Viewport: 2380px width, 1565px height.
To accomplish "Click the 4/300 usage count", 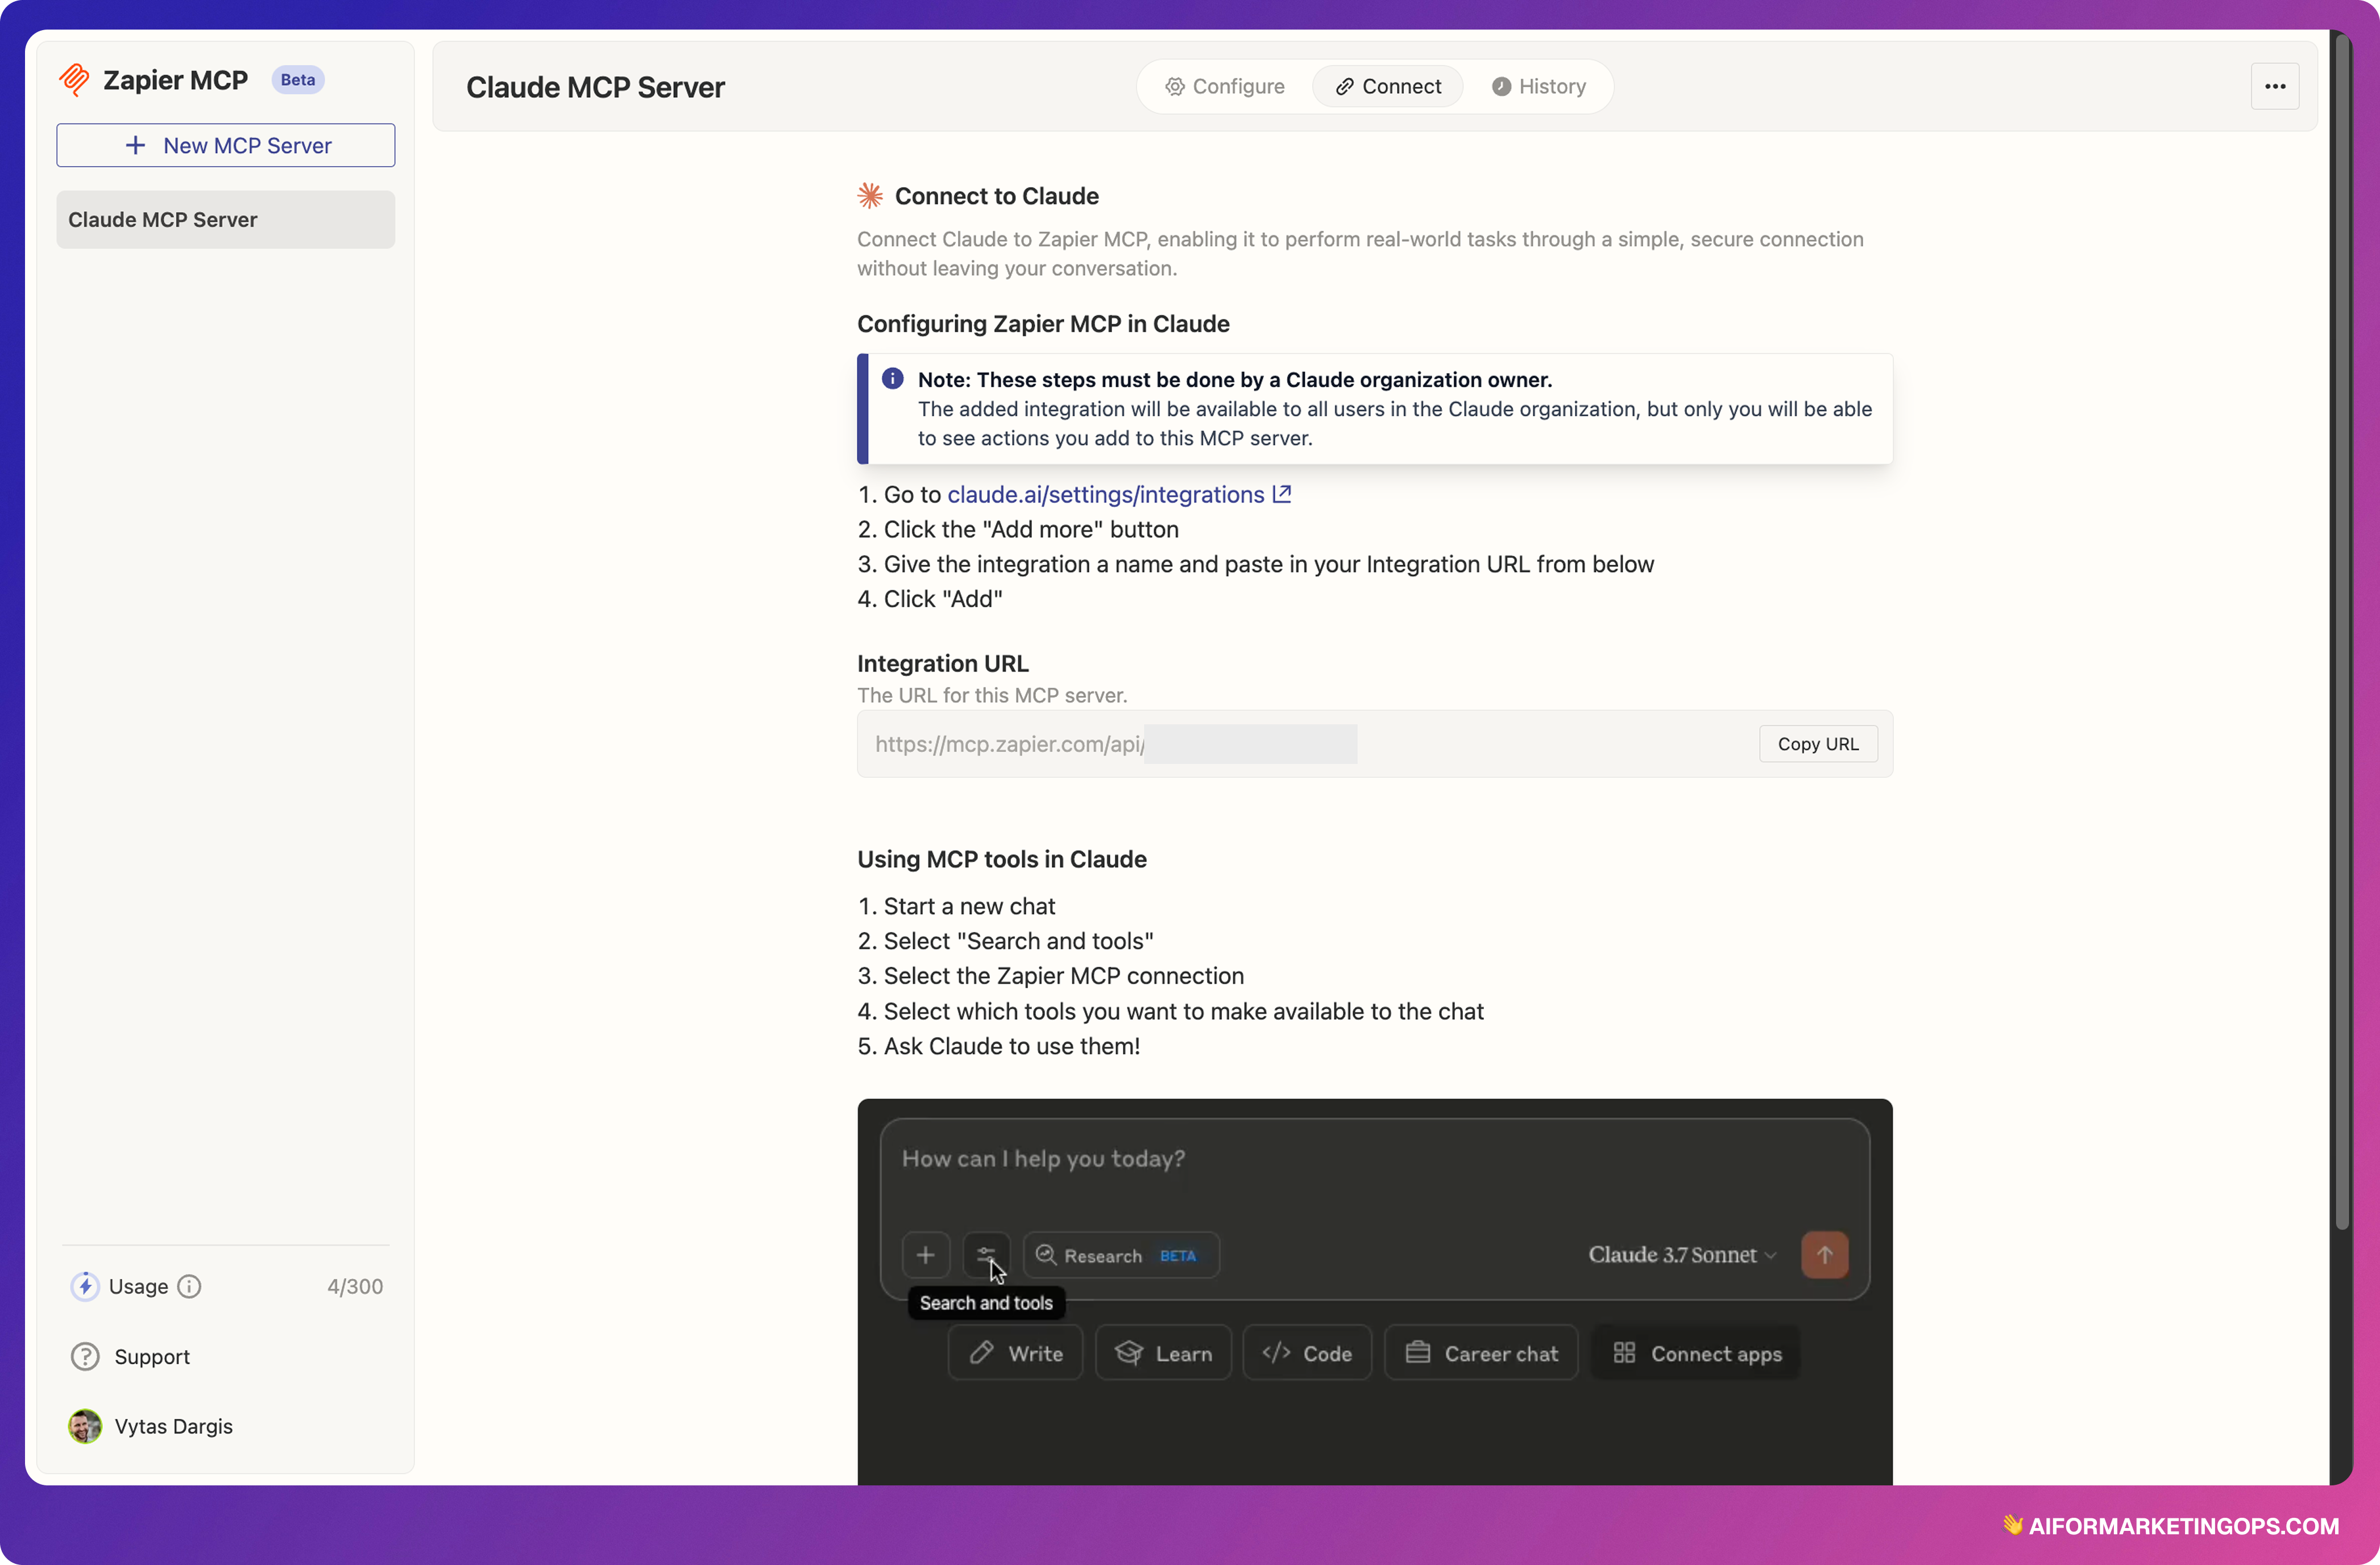I will [355, 1287].
